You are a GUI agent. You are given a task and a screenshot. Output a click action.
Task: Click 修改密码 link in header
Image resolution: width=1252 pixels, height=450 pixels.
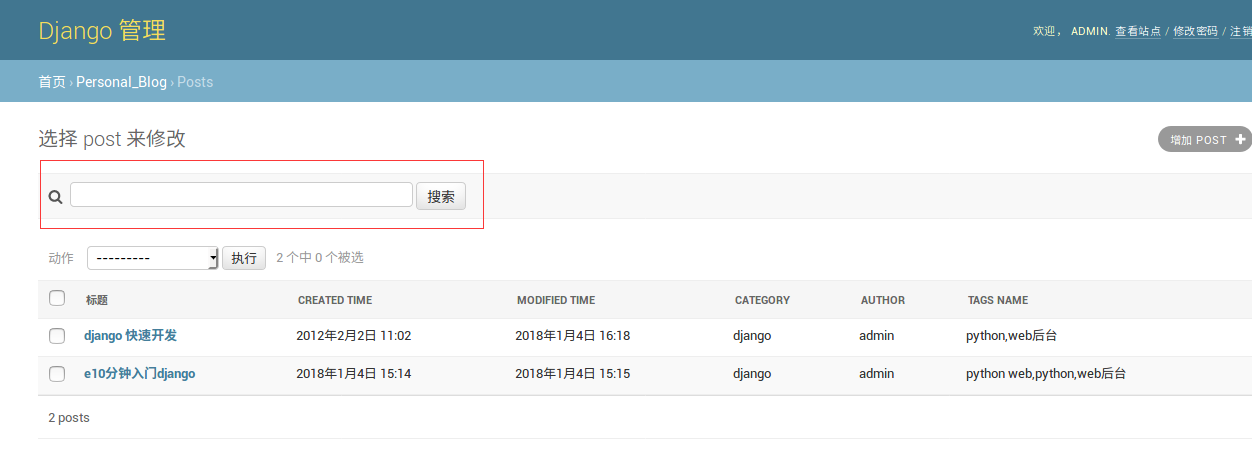[x=1195, y=32]
